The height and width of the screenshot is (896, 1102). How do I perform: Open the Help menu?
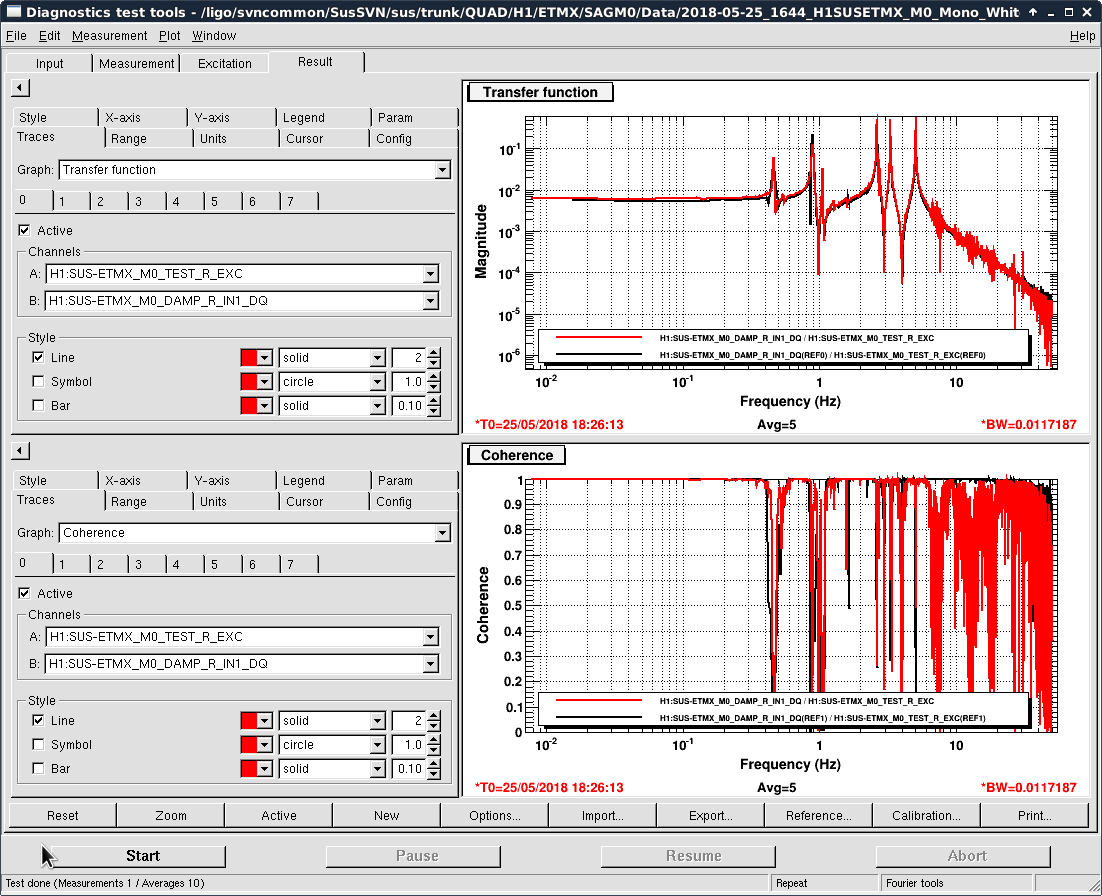(1082, 36)
